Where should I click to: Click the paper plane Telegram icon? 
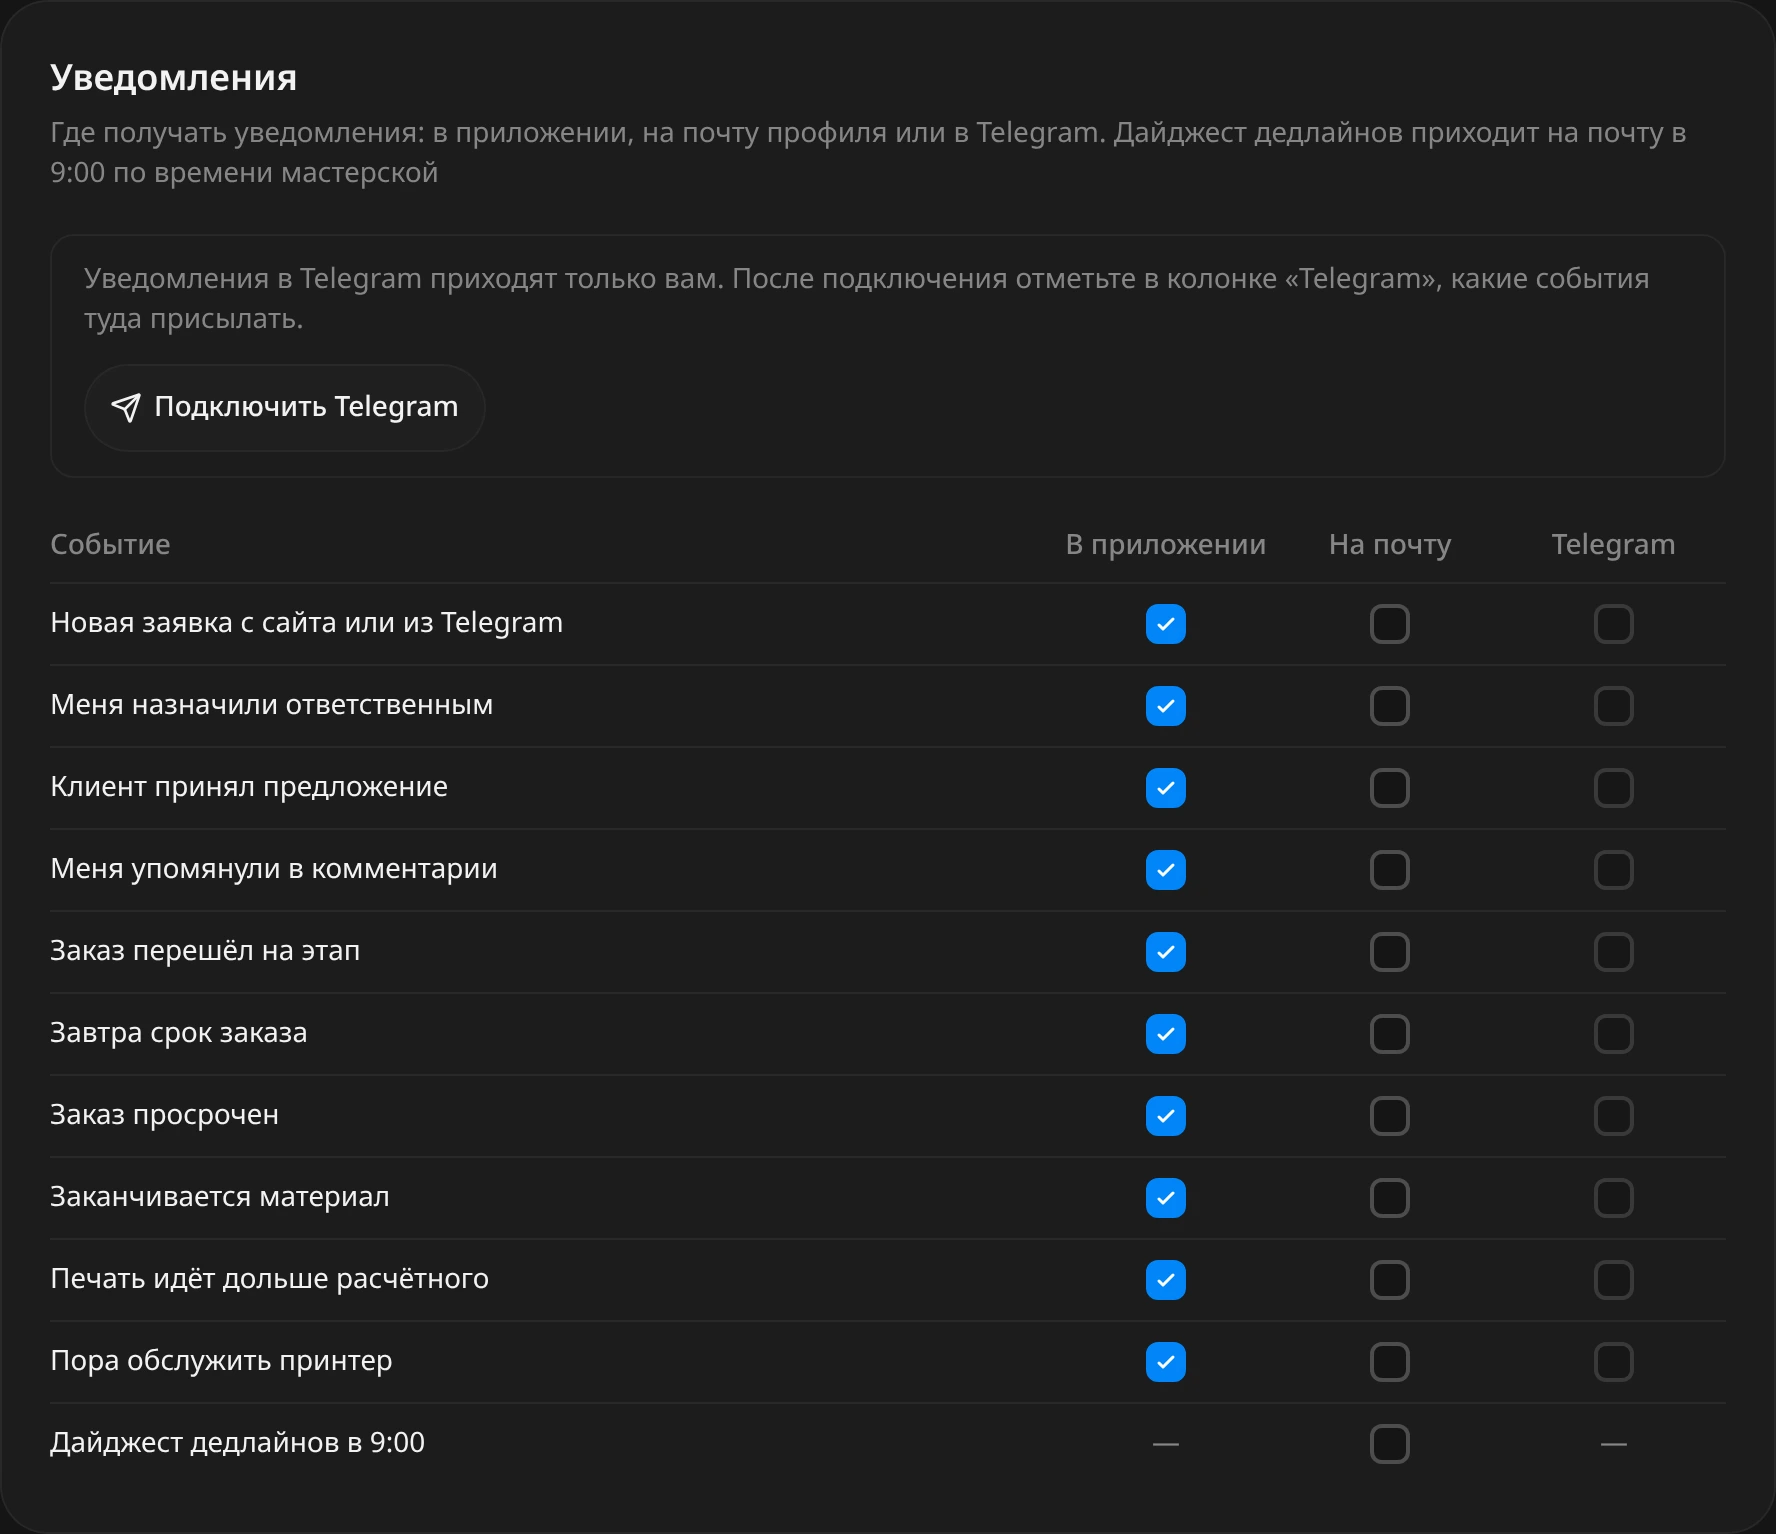[x=126, y=407]
